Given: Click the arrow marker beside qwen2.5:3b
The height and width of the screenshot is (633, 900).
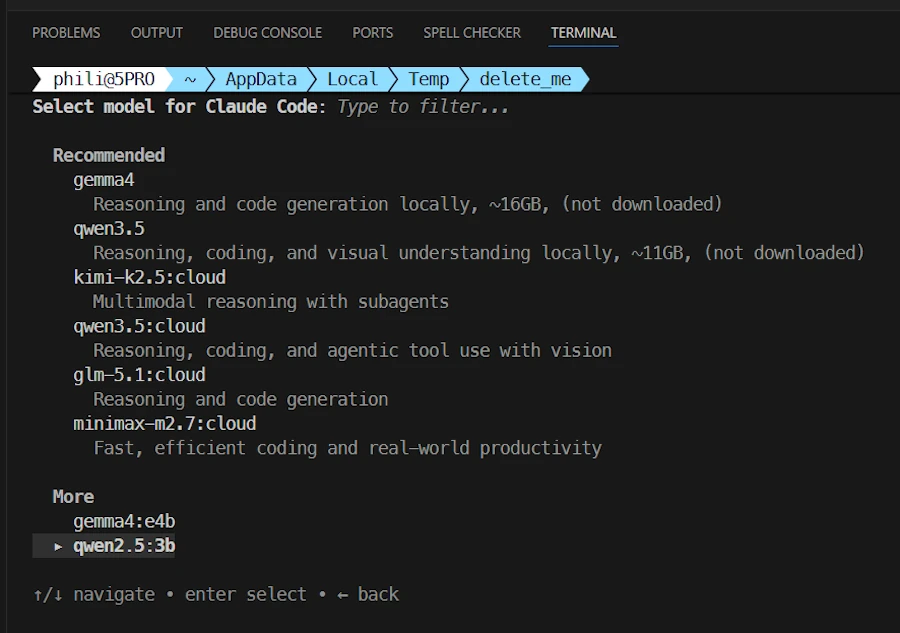Looking at the screenshot, I should point(58,546).
